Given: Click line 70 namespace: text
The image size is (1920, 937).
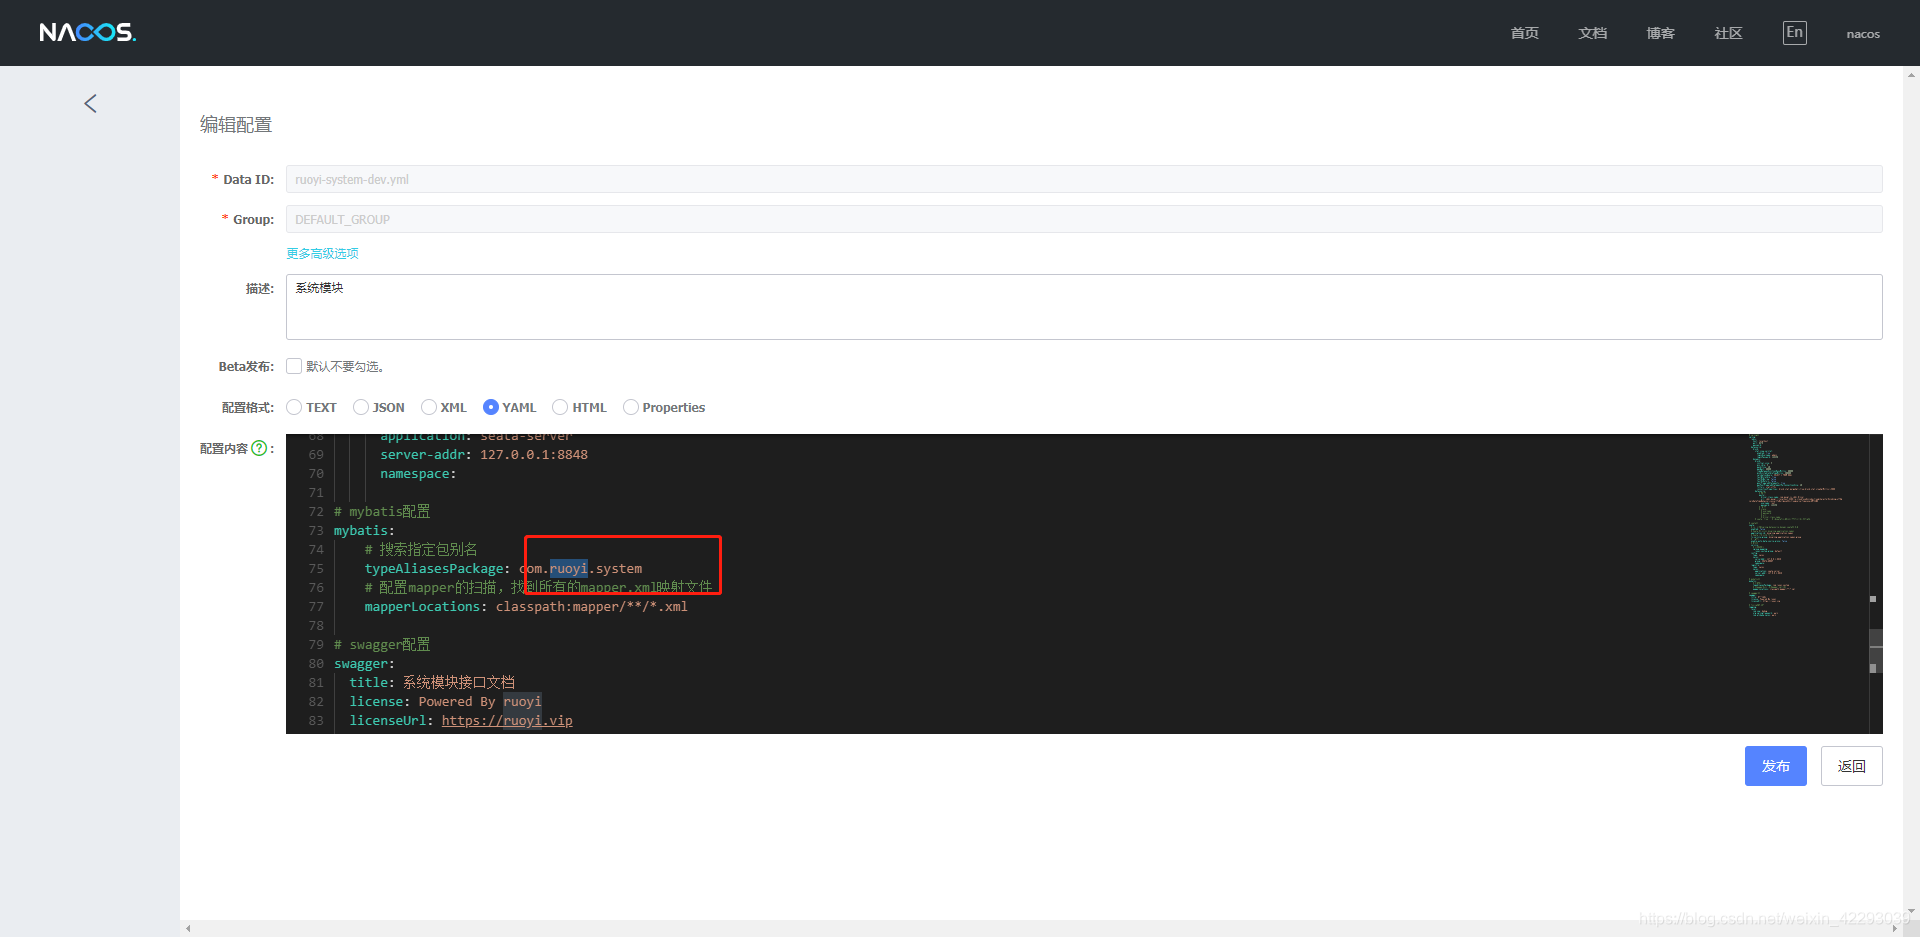Looking at the screenshot, I should point(418,474).
